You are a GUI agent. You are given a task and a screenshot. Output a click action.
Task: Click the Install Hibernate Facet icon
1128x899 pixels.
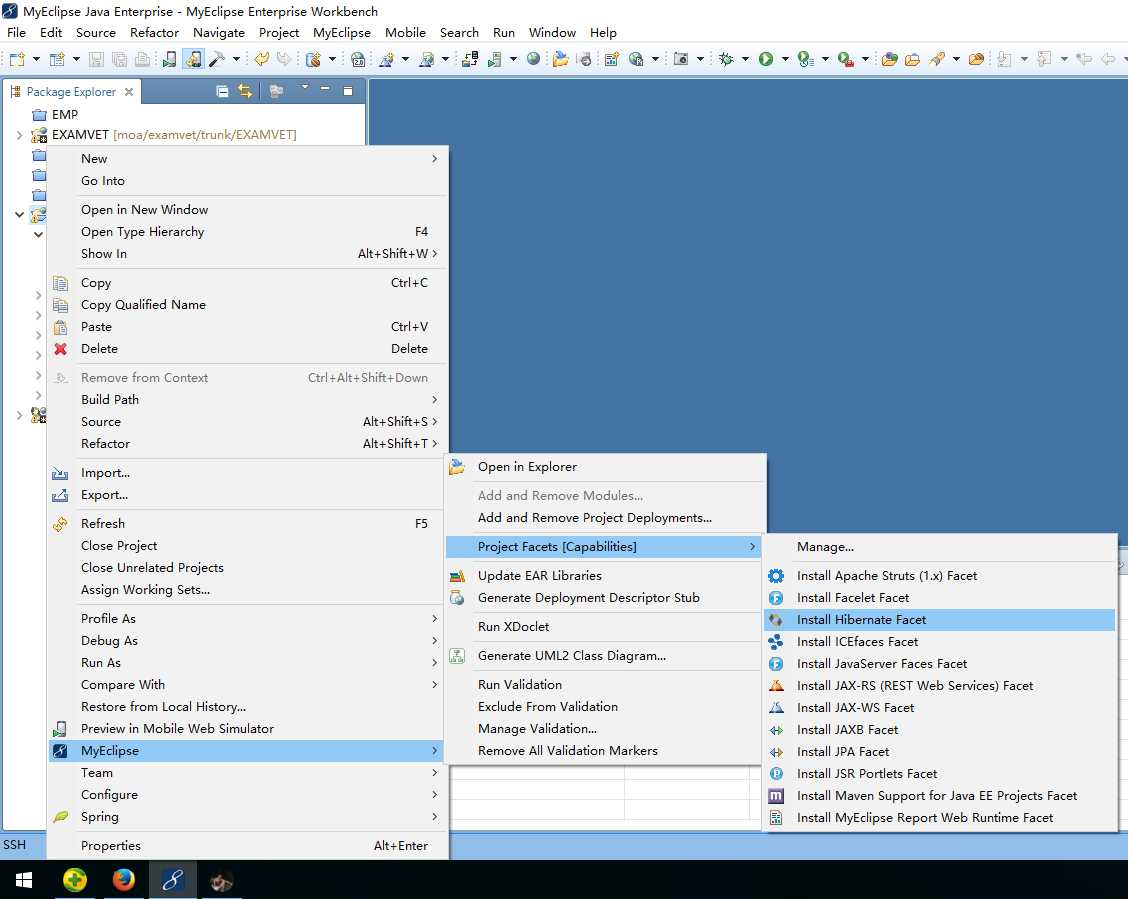[x=776, y=620]
